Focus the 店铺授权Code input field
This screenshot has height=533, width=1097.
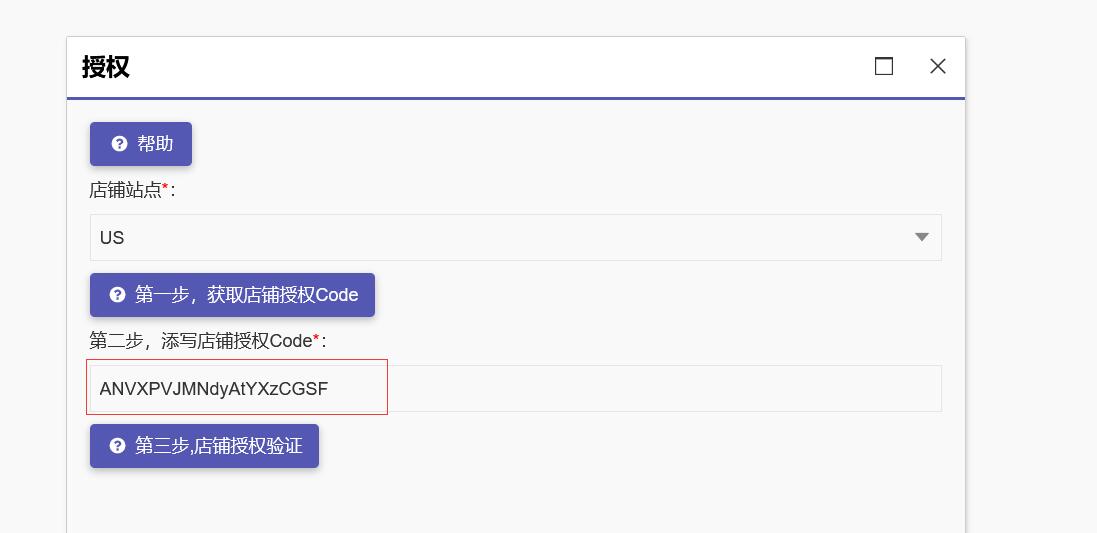click(516, 388)
